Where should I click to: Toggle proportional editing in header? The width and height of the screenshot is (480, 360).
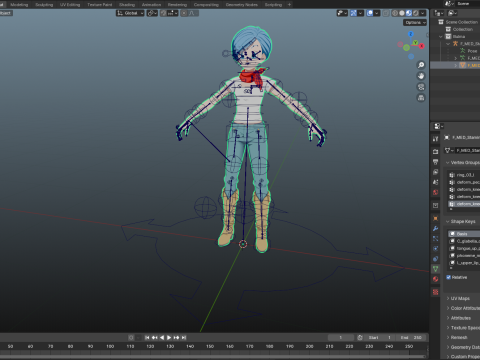tap(184, 13)
